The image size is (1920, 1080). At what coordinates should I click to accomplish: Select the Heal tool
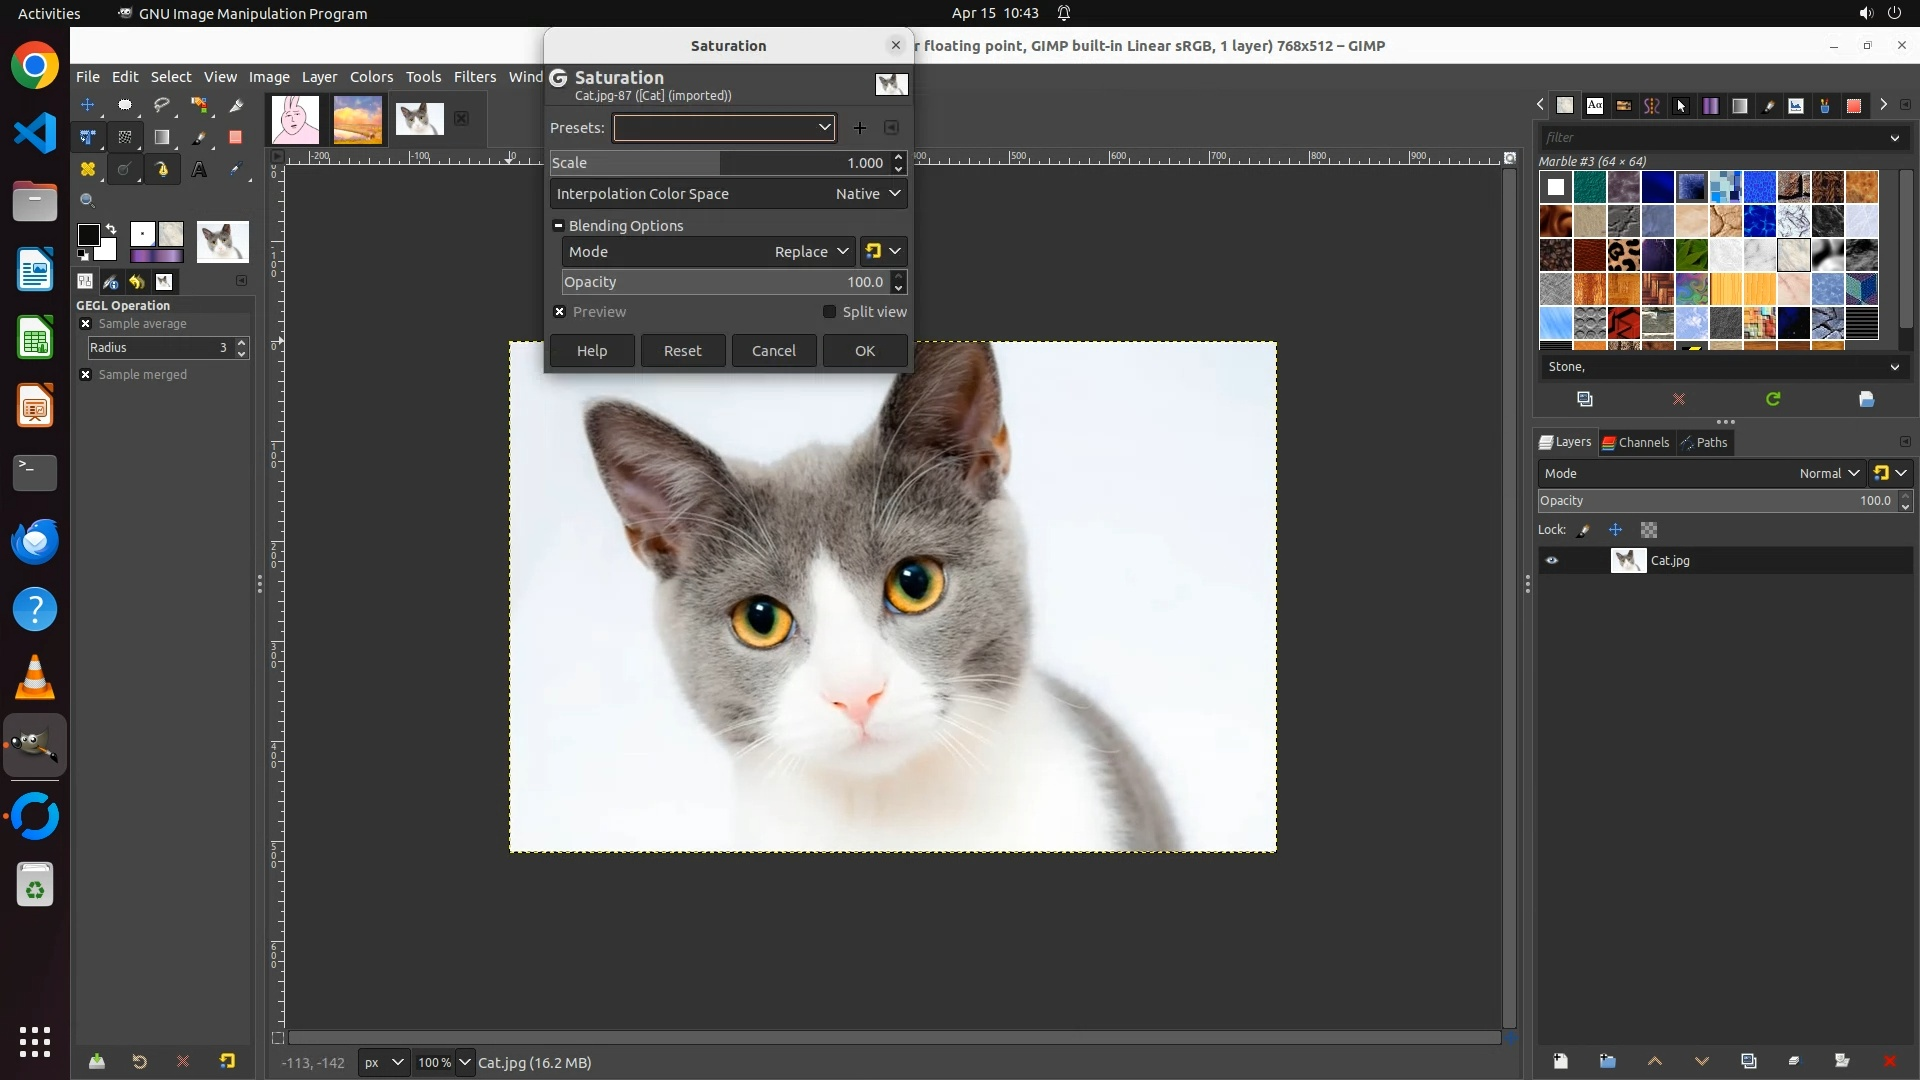88,169
